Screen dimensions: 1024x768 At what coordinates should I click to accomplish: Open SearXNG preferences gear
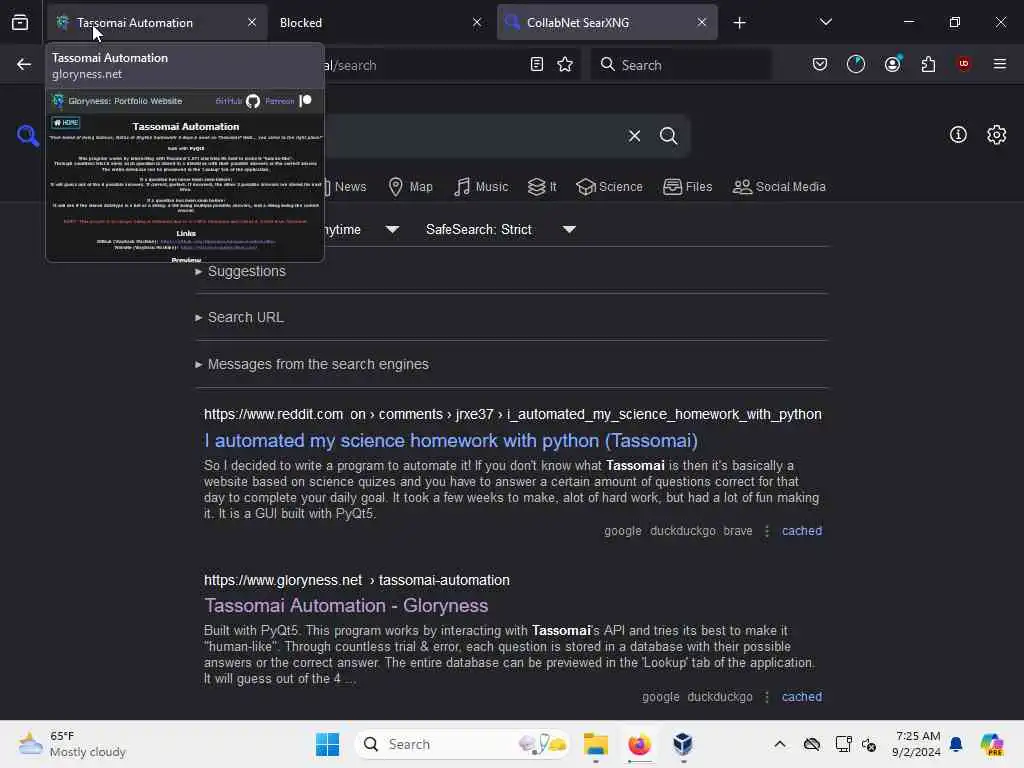(996, 135)
